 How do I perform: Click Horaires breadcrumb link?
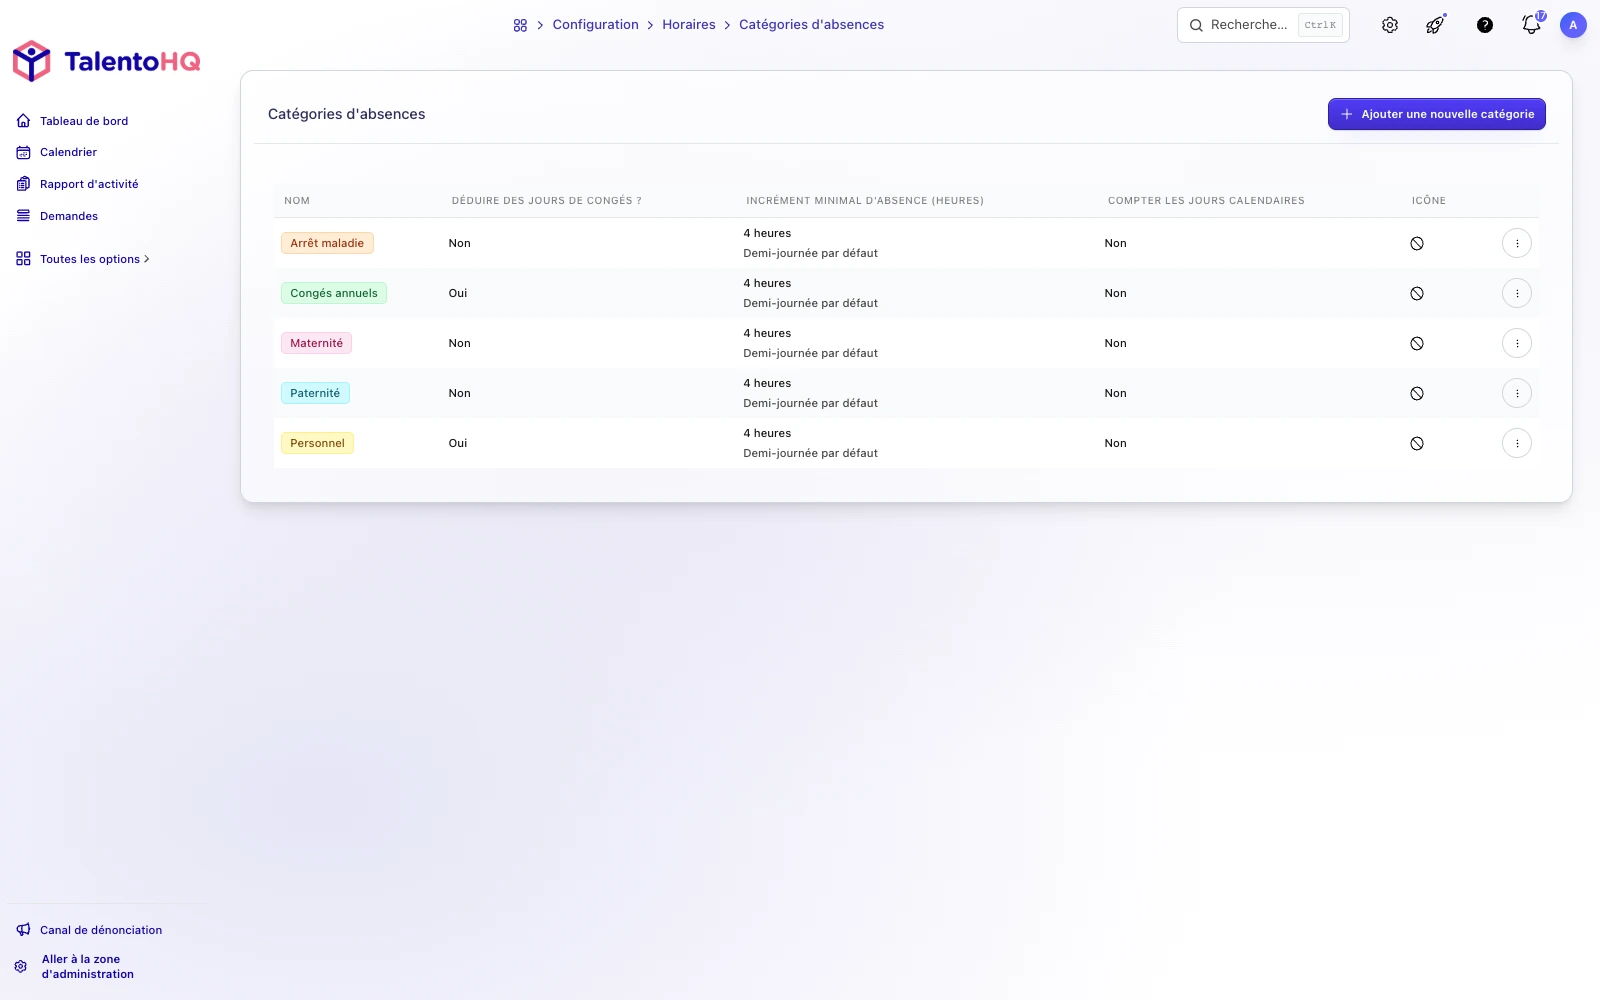point(689,25)
